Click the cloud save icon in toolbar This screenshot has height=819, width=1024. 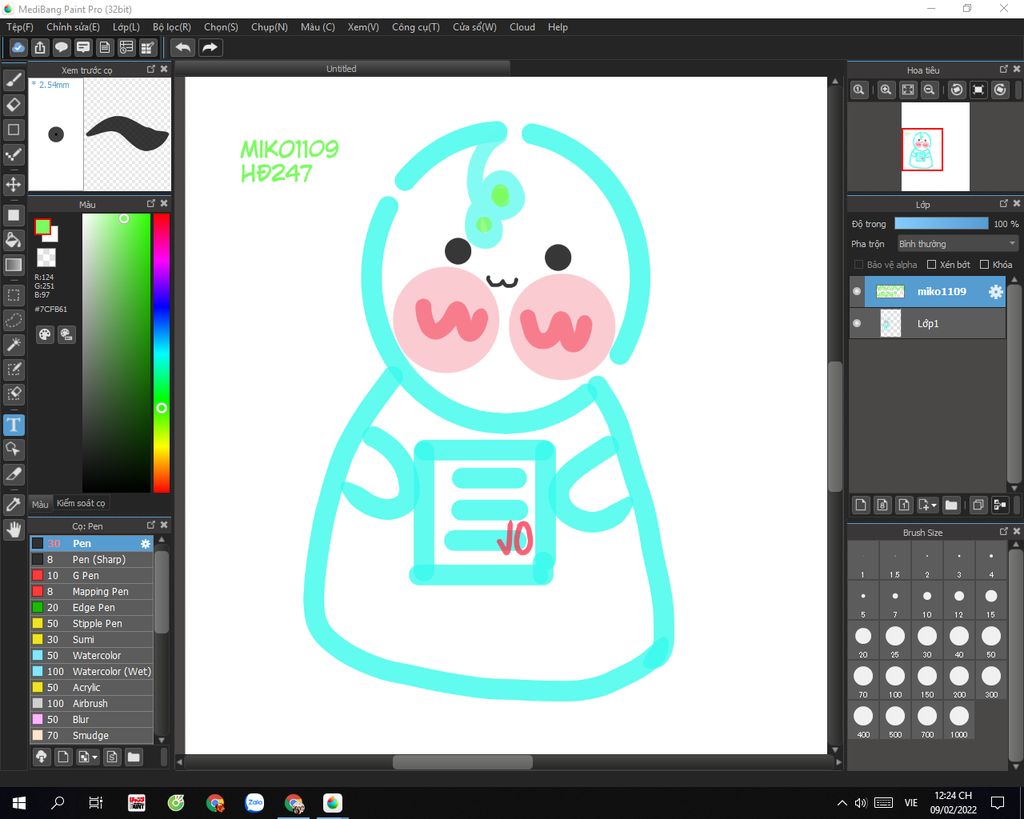point(18,48)
